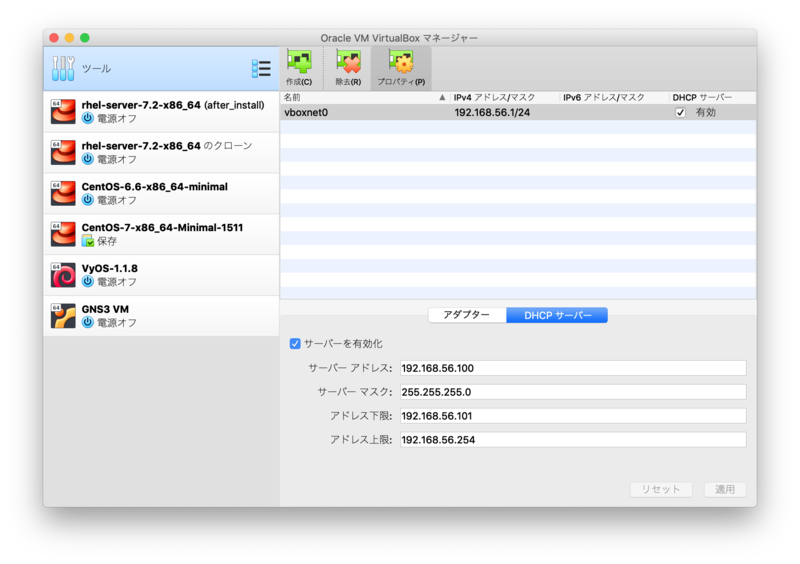Sort by the Name (名前) column header

click(365, 97)
